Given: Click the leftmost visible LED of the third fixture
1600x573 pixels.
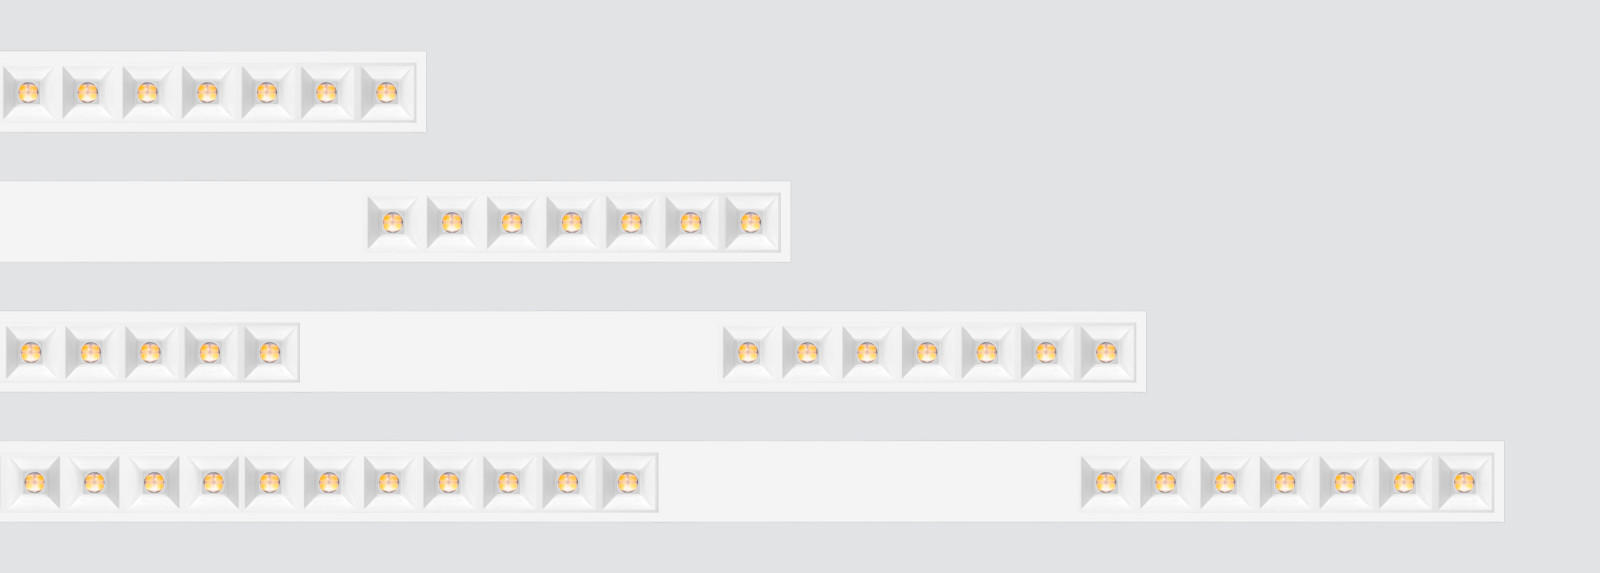Looking at the screenshot, I should [x=30, y=352].
